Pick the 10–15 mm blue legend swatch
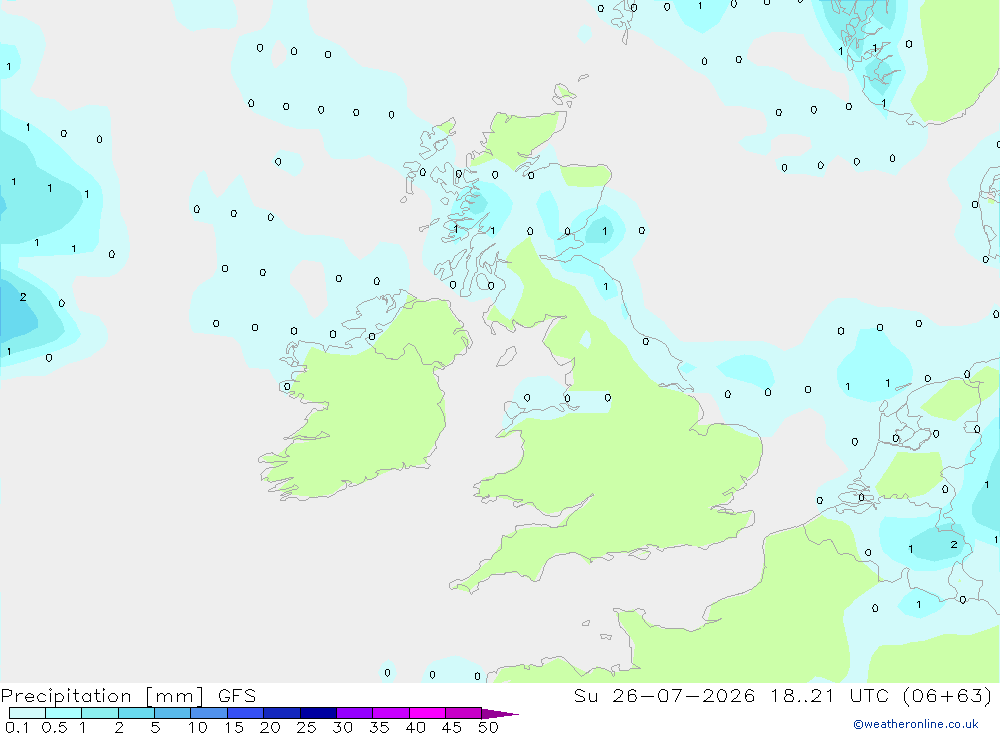 [x=209, y=713]
